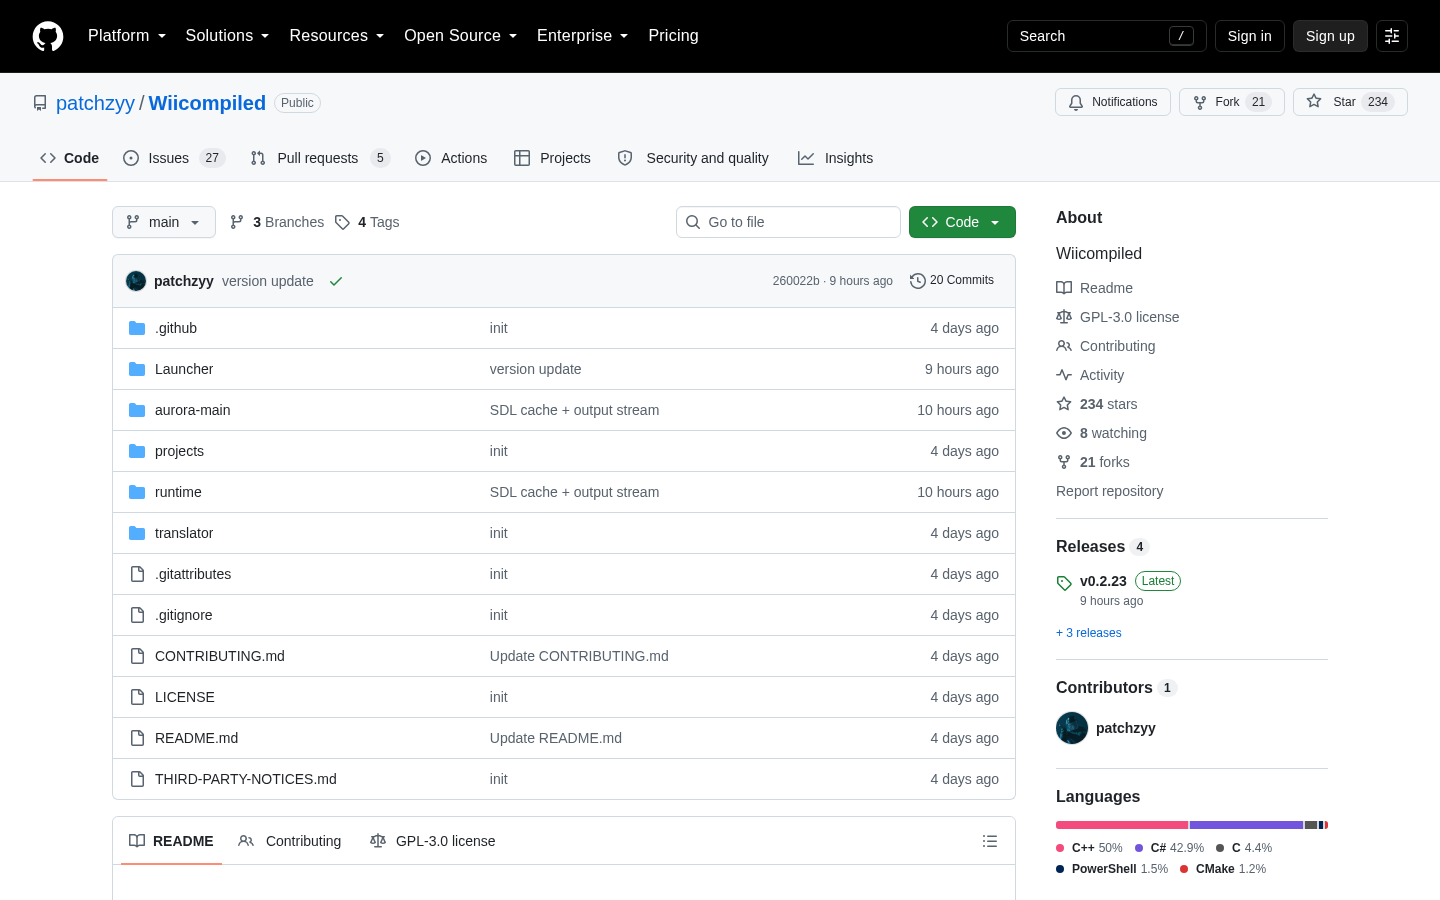Open 'Update CONTRIBUTING.md' commit message
Viewport: 1440px width, 900px height.
pos(579,656)
